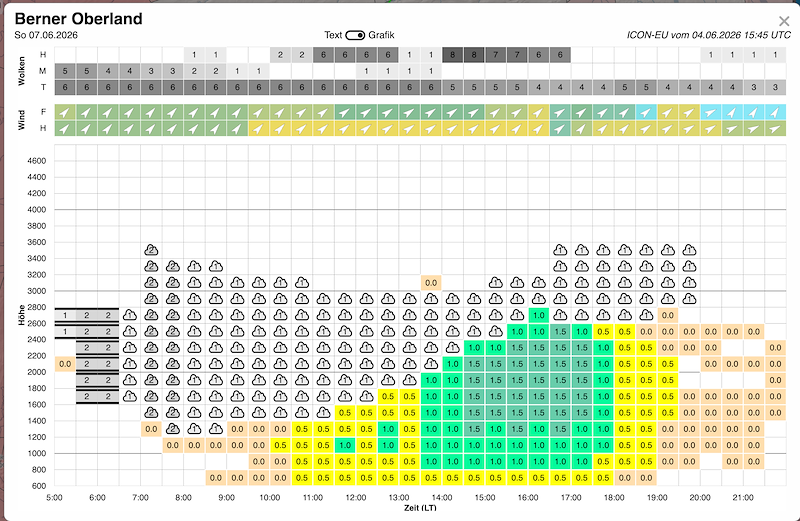This screenshot has height=521, width=800.
Task: Click the Wolken H cell '2' at 10:00
Action: (x=280, y=55)
